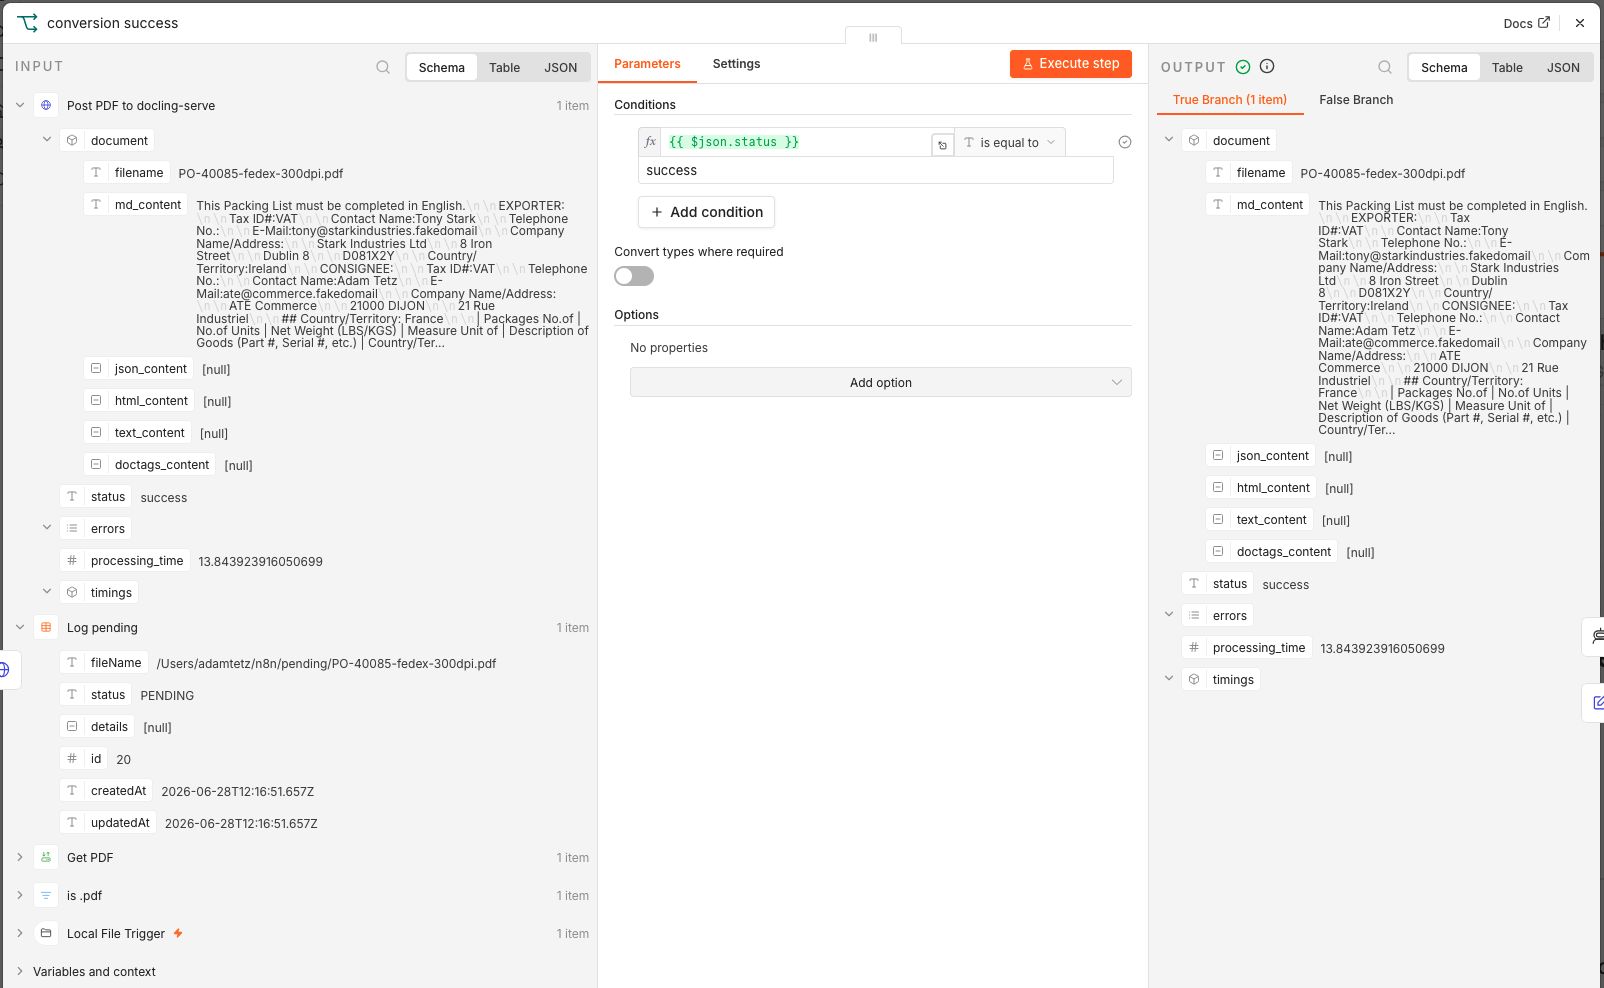Toggle Convert types where required switch

(x=634, y=276)
